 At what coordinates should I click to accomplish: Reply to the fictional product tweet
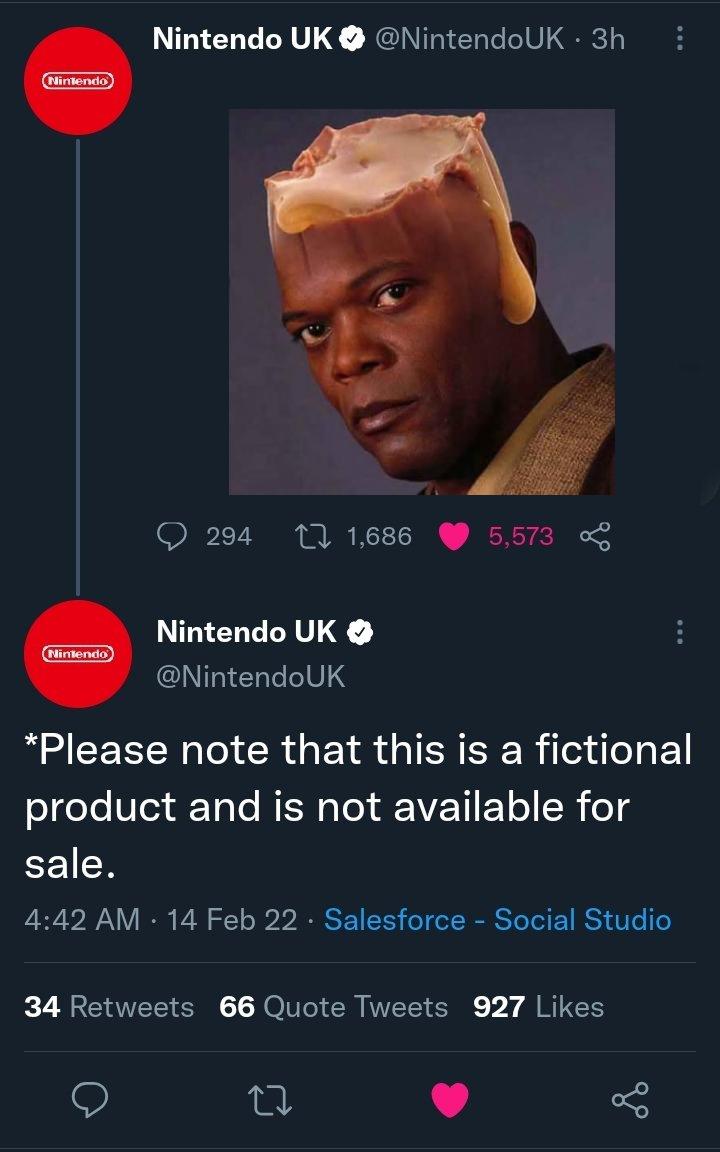(91, 1100)
